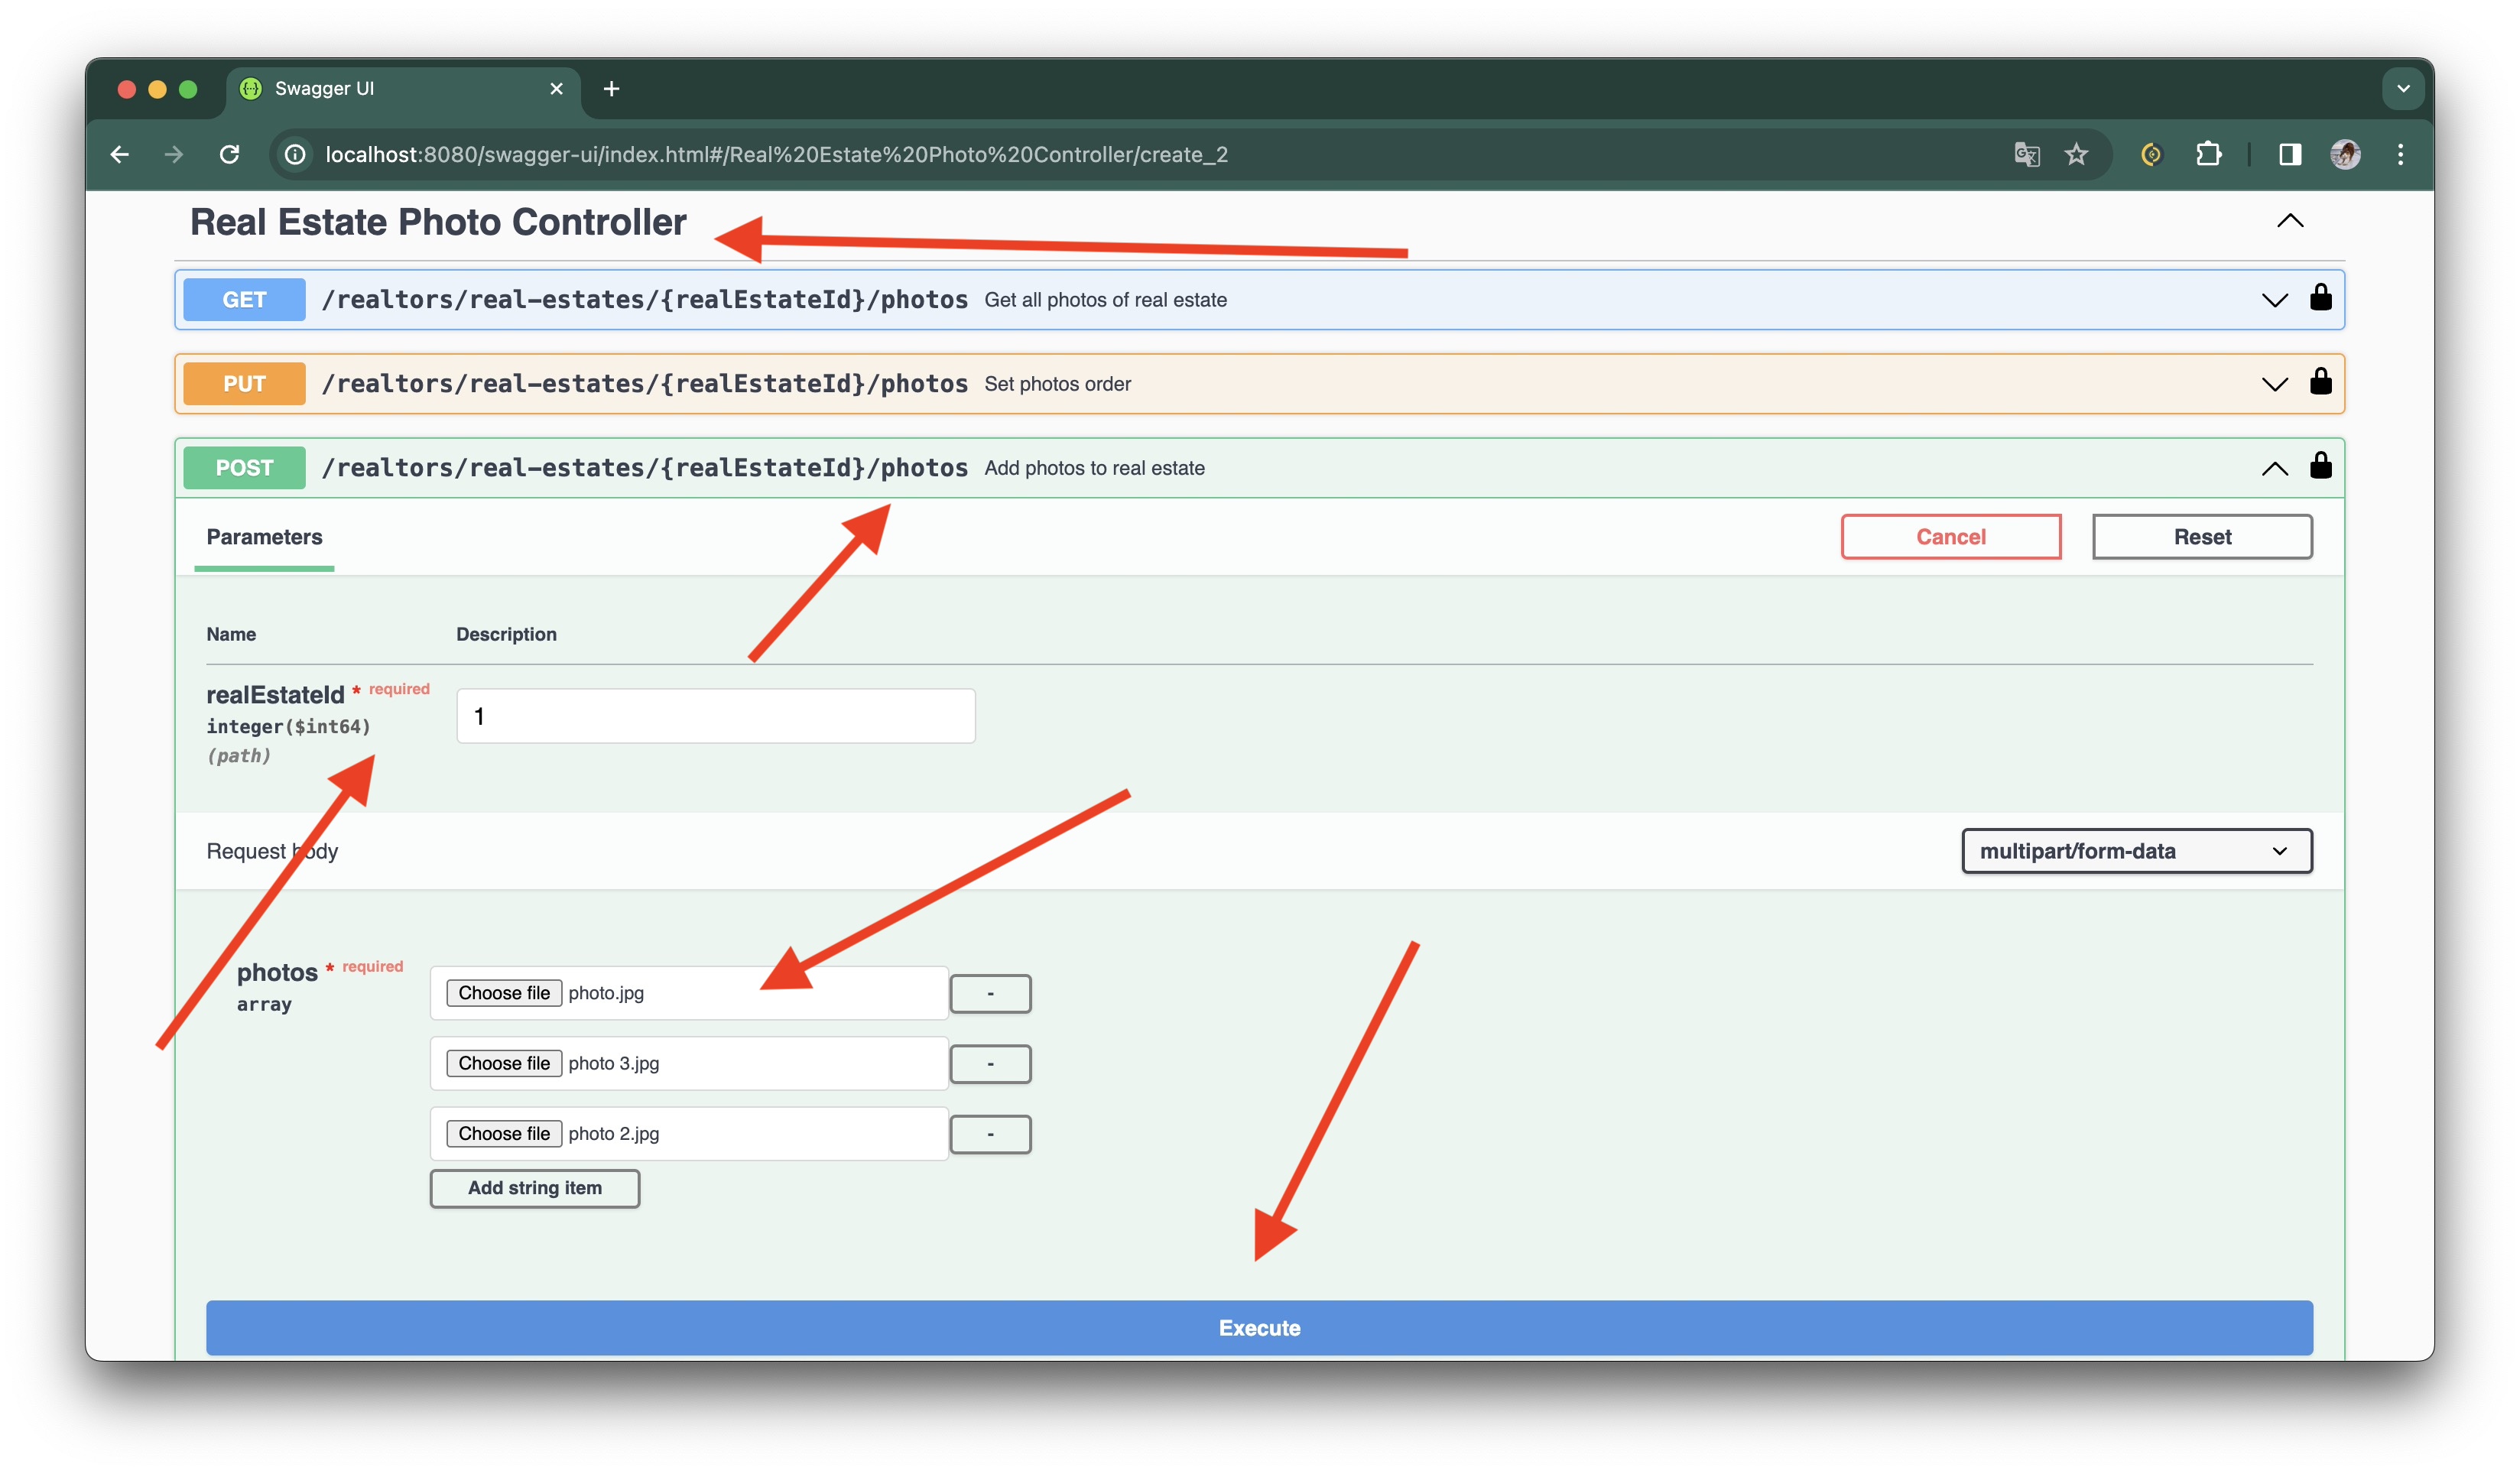
Task: Expand the PUT Set photos order endpoint
Action: pos(2274,384)
